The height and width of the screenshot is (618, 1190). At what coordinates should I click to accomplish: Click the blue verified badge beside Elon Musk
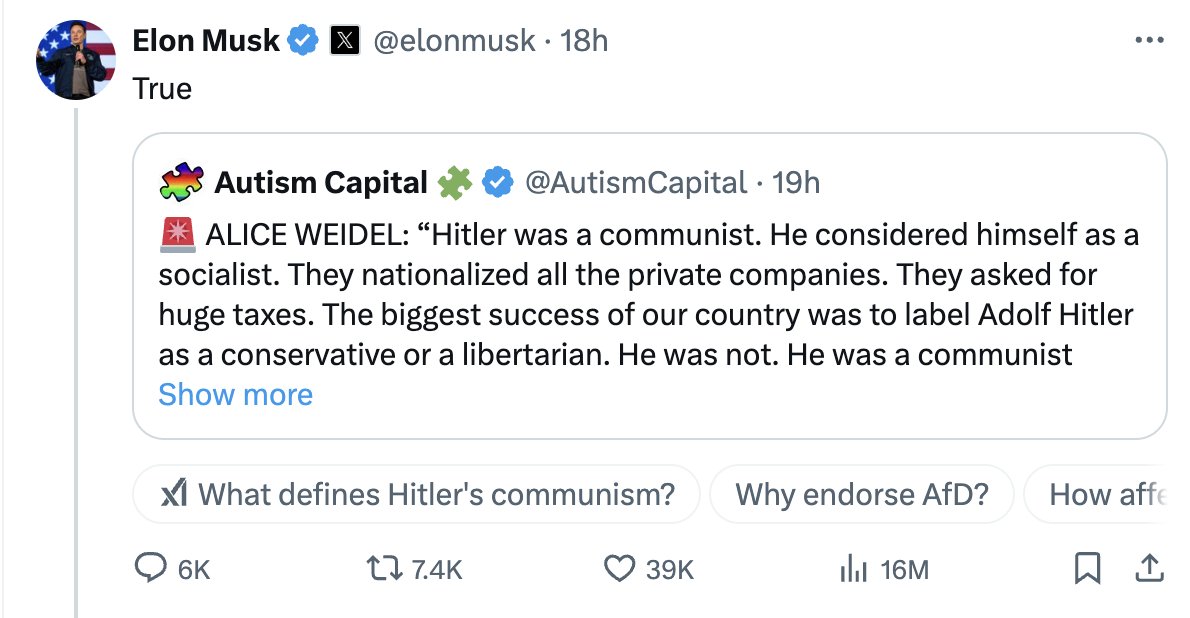[x=304, y=41]
